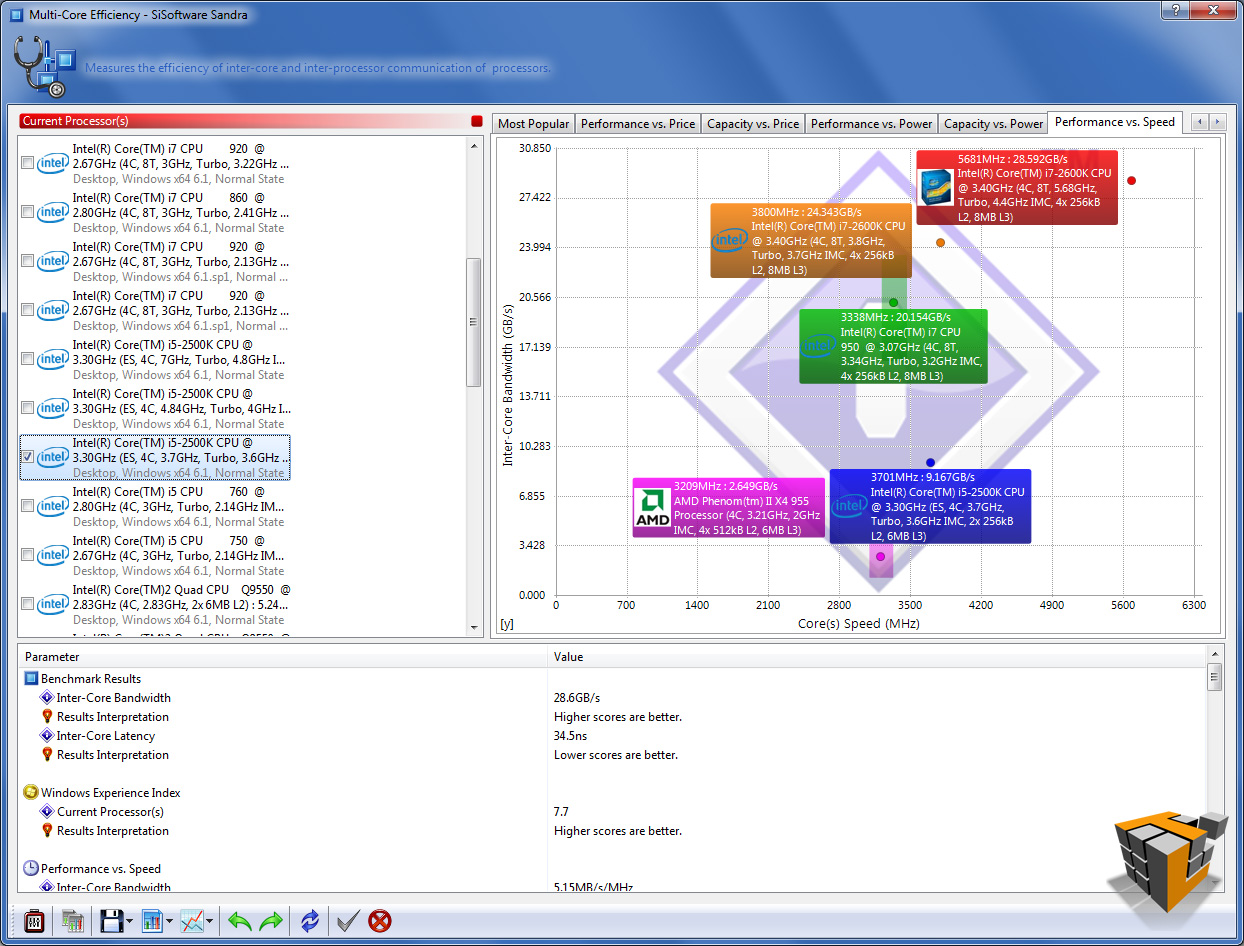Click the Parameter column header
The width and height of the screenshot is (1244, 946).
pos(283,657)
